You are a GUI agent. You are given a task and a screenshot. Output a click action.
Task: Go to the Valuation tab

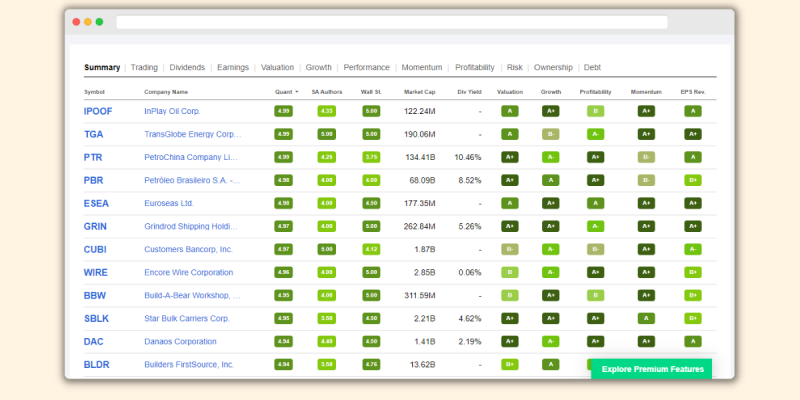click(277, 67)
